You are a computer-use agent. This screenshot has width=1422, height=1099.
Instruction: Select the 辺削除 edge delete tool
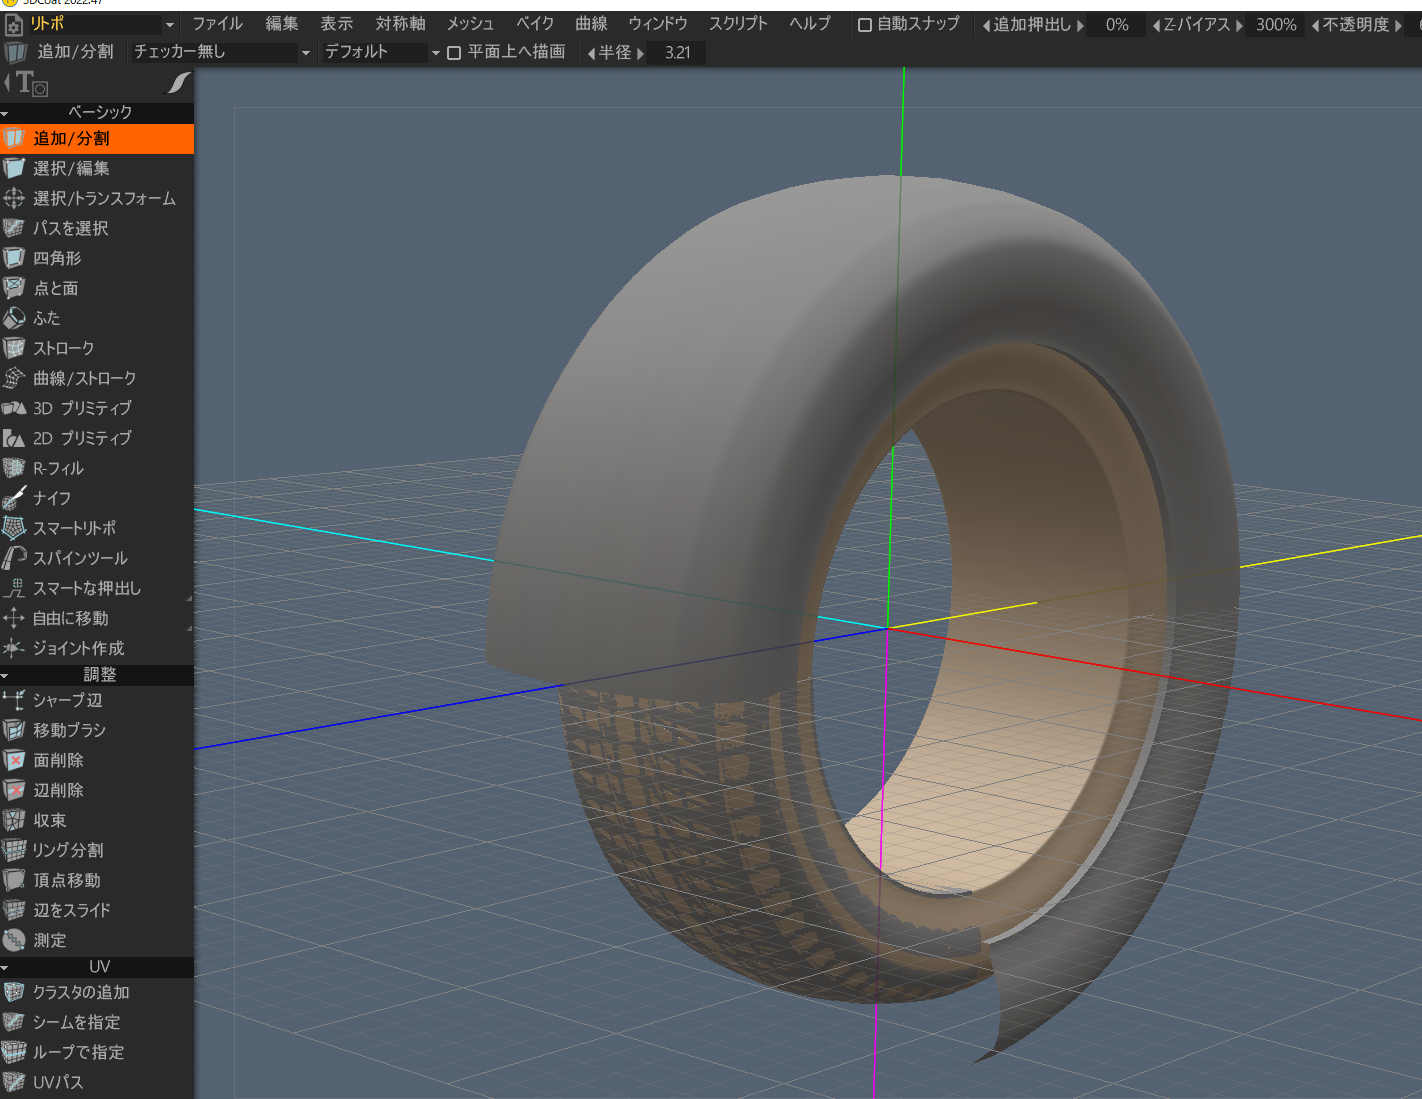(x=97, y=790)
